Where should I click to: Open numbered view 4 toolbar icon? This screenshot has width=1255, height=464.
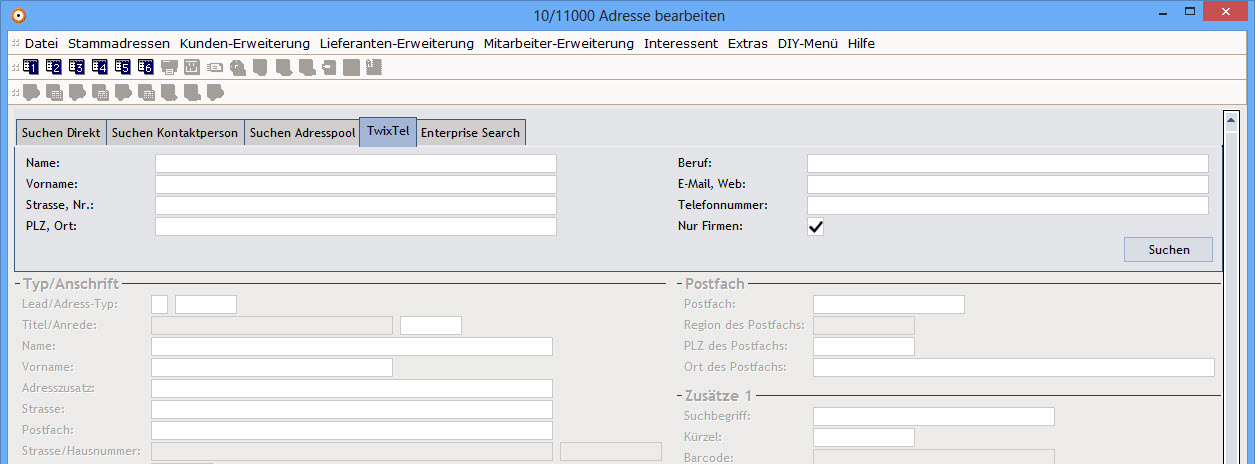pyautogui.click(x=100, y=68)
